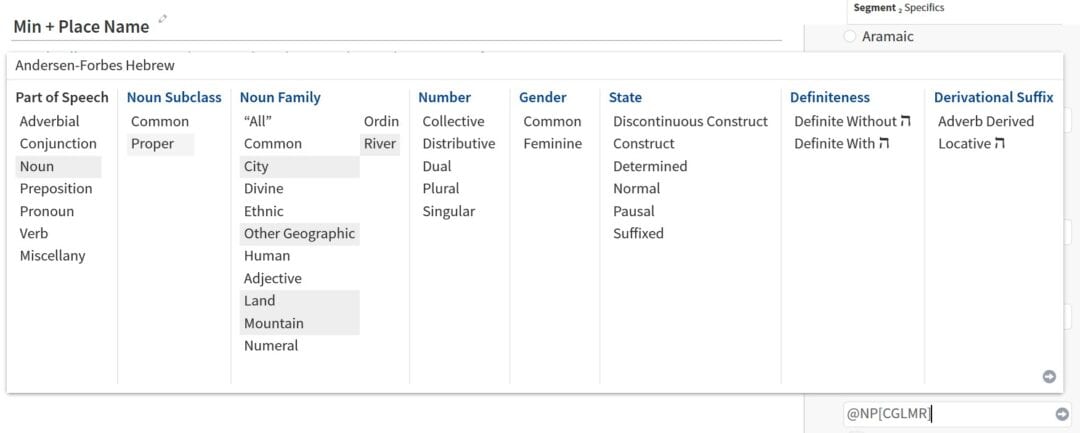1080x433 pixels.
Task: Open the Noun Subclass column header
Action: (x=174, y=98)
